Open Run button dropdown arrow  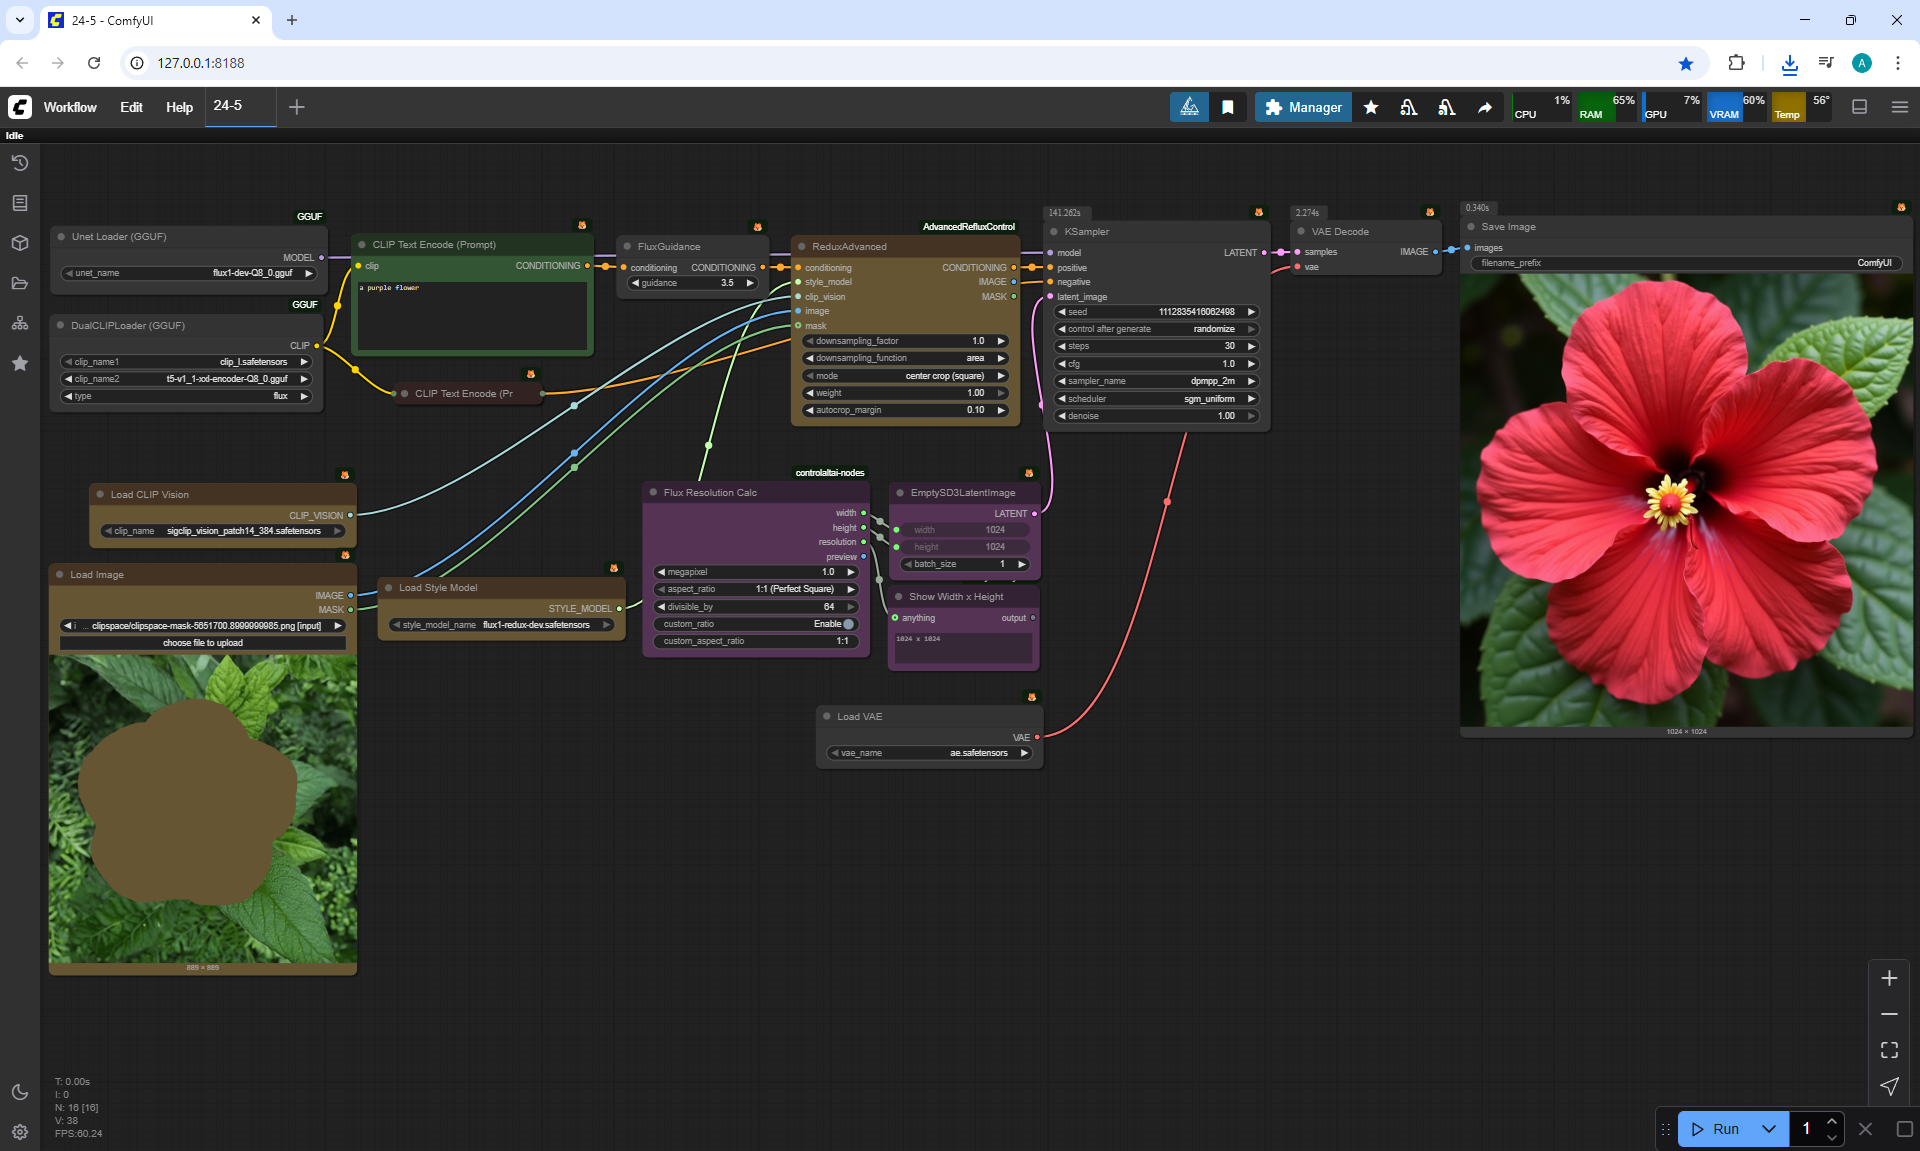pyautogui.click(x=1768, y=1129)
